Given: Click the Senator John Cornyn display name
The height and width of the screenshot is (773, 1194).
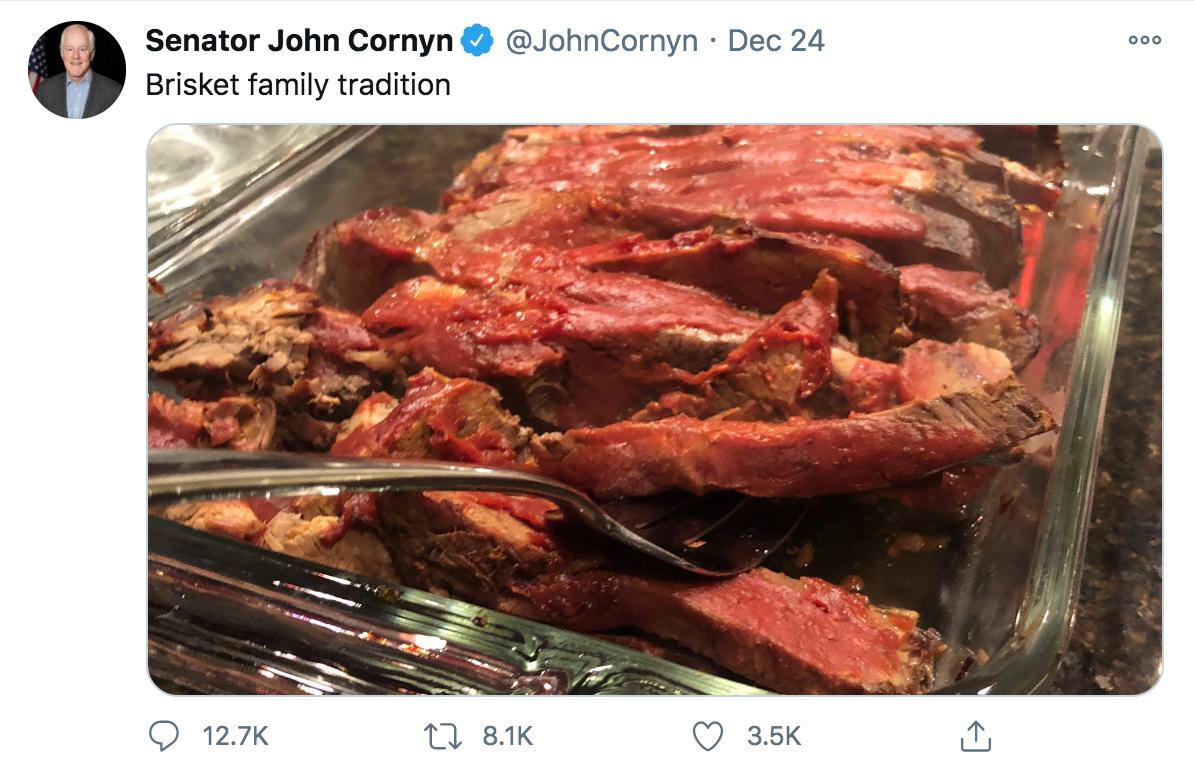Looking at the screenshot, I should pos(299,41).
